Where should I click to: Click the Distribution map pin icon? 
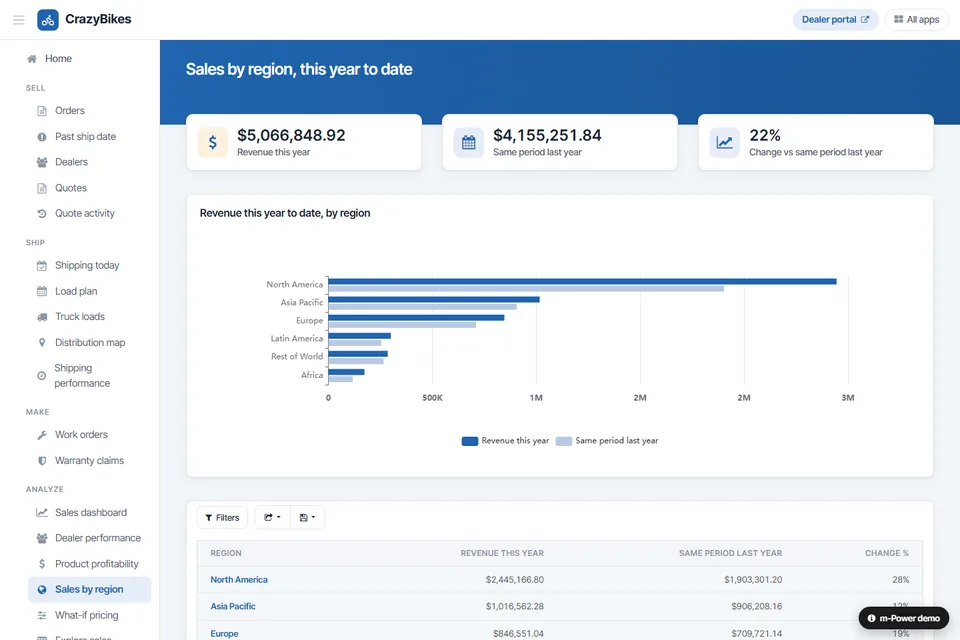(x=42, y=343)
